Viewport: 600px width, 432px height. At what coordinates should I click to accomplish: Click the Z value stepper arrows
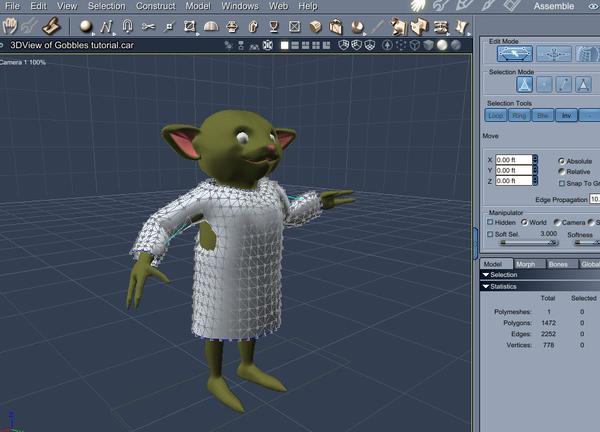pyautogui.click(x=535, y=181)
